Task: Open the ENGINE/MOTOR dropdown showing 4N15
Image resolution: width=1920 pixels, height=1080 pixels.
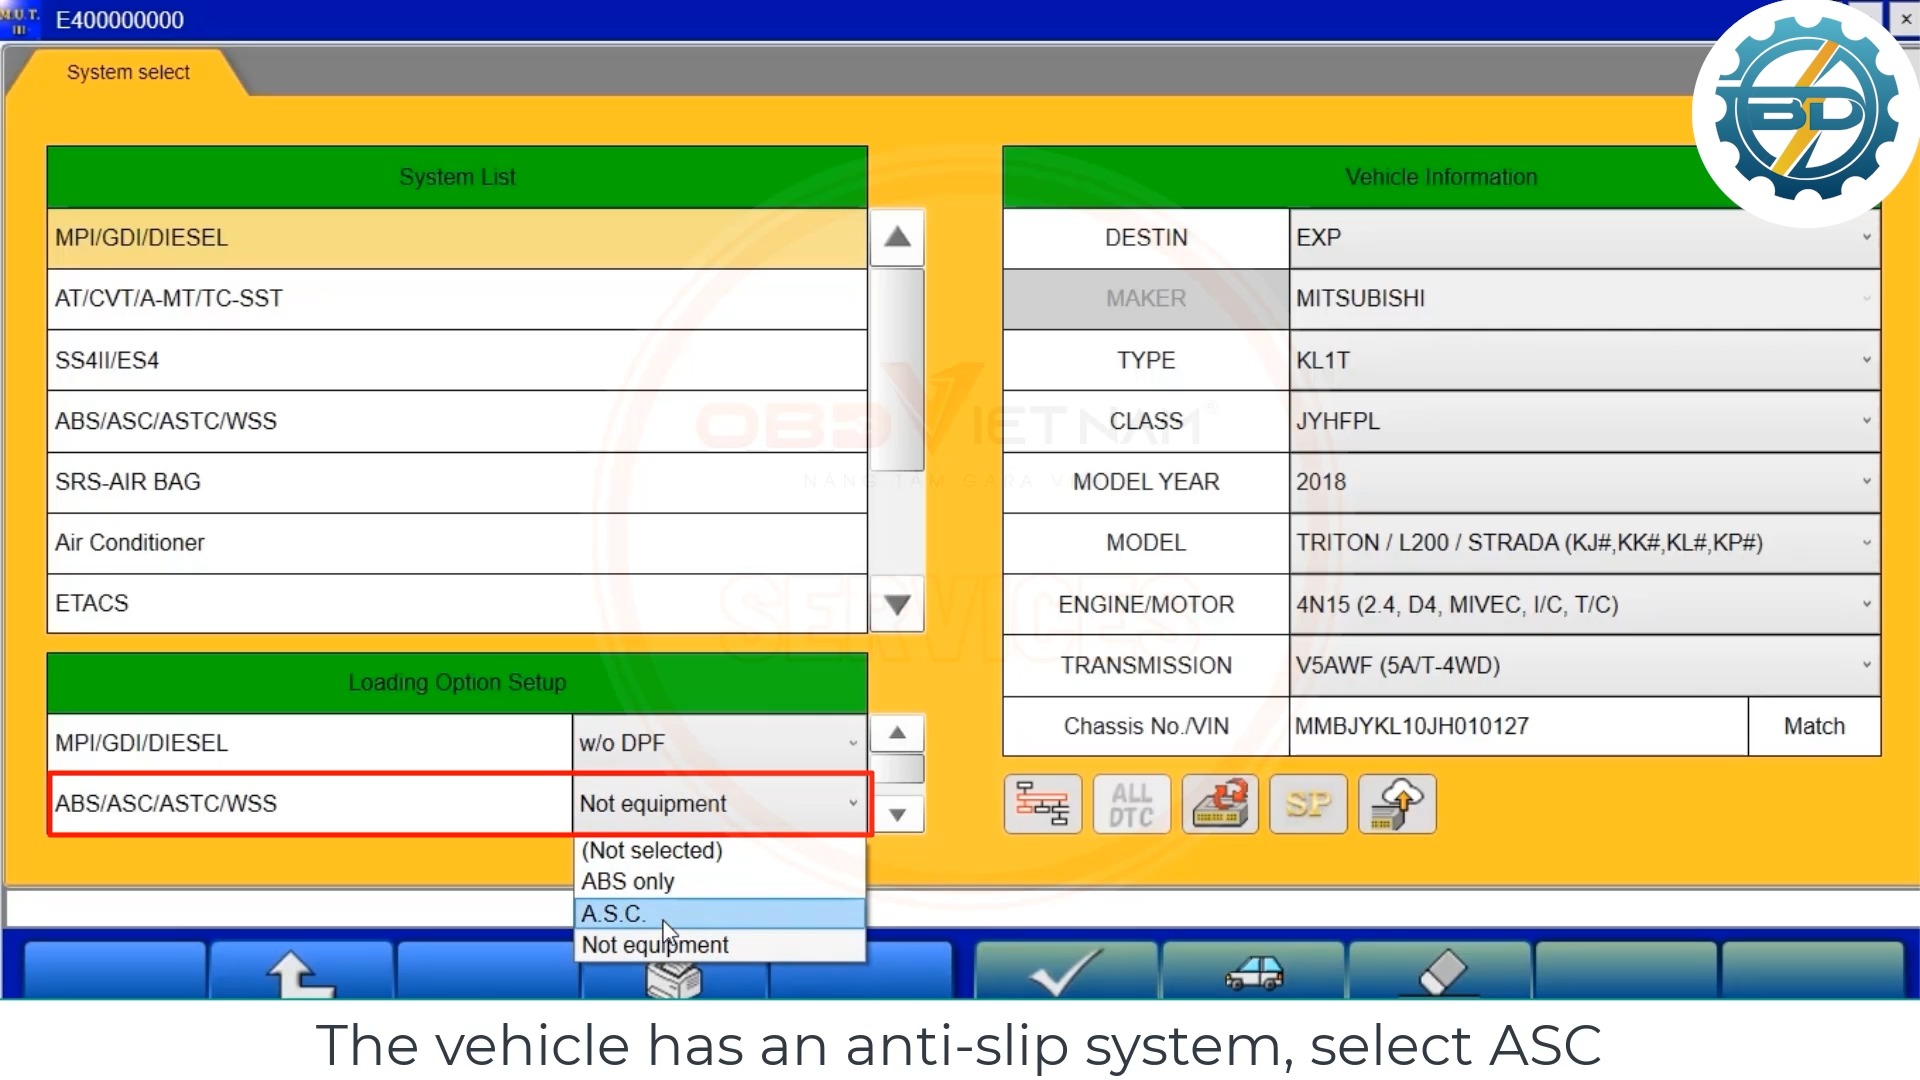Action: point(1584,604)
